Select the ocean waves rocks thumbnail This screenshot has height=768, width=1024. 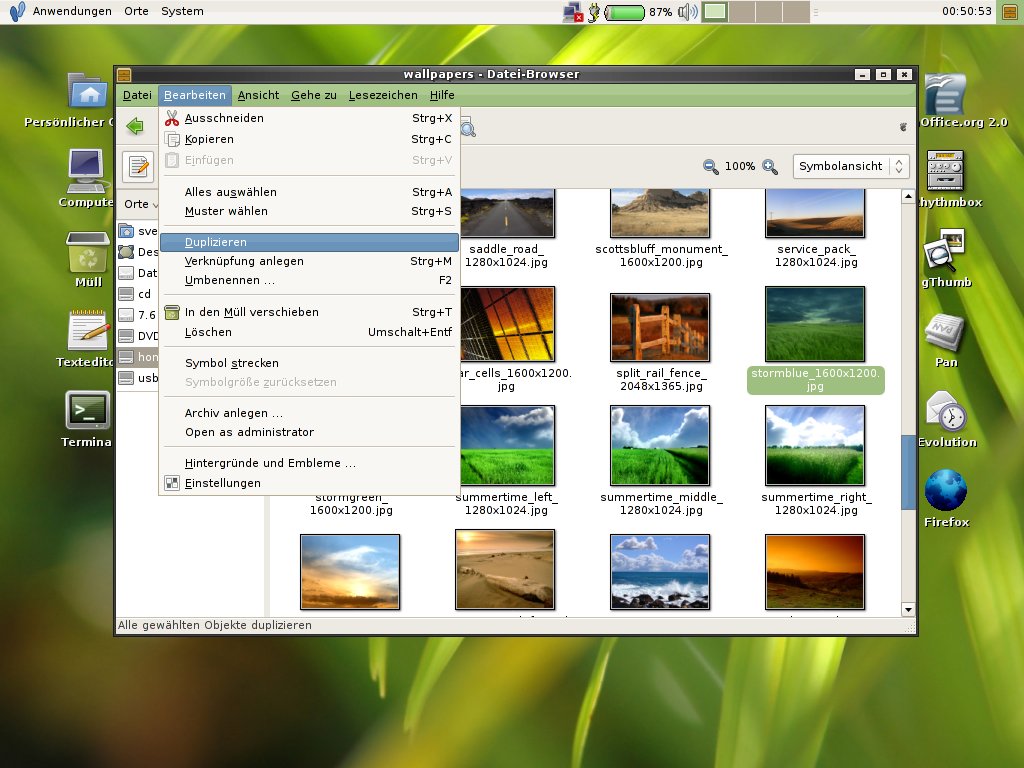[660, 572]
